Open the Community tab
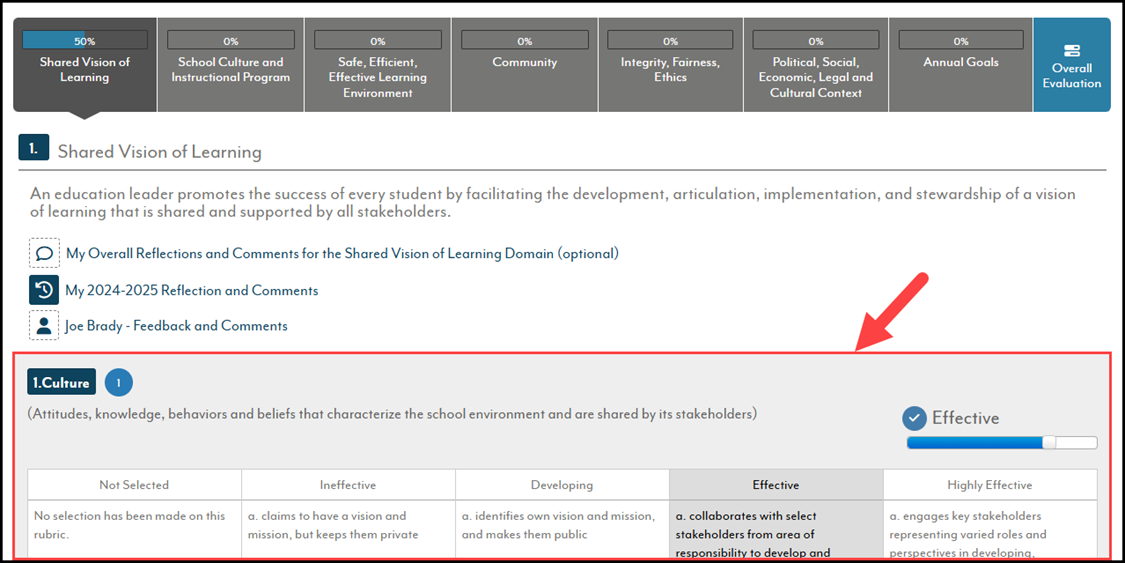The width and height of the screenshot is (1125, 563). [x=524, y=65]
